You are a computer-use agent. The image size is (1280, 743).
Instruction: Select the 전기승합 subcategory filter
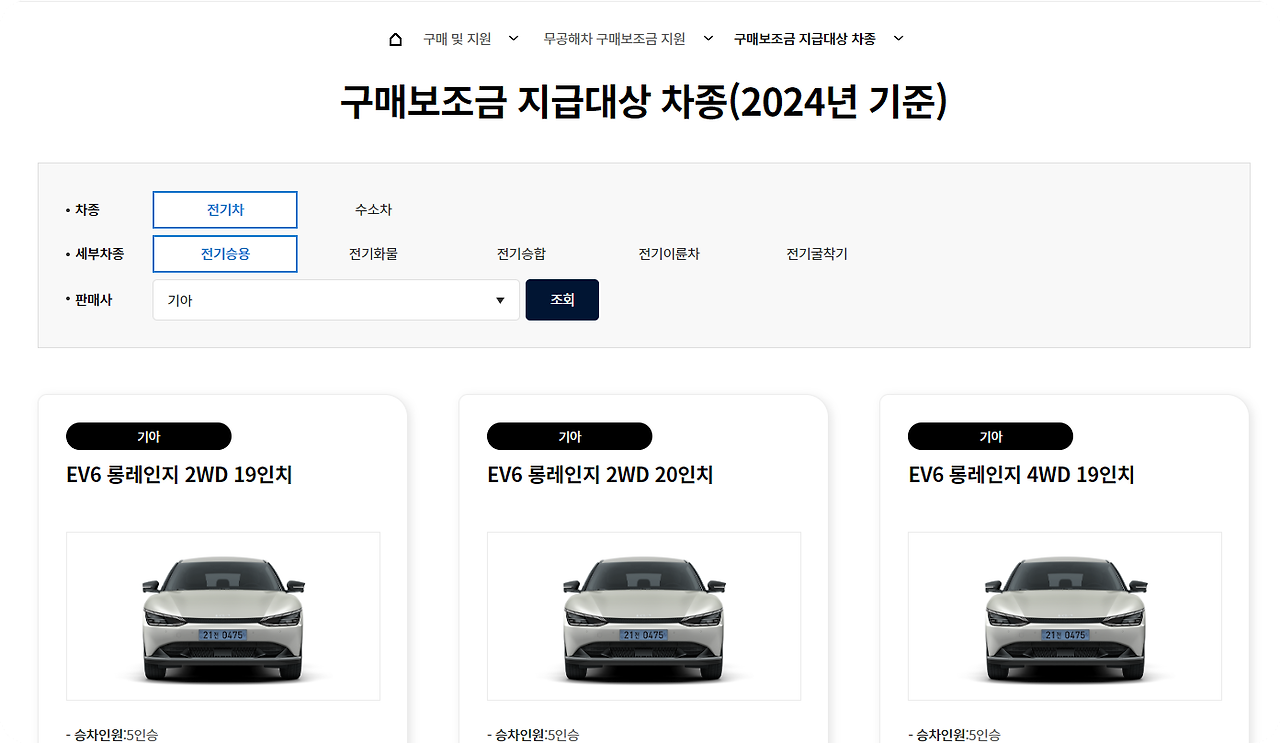[x=521, y=254]
